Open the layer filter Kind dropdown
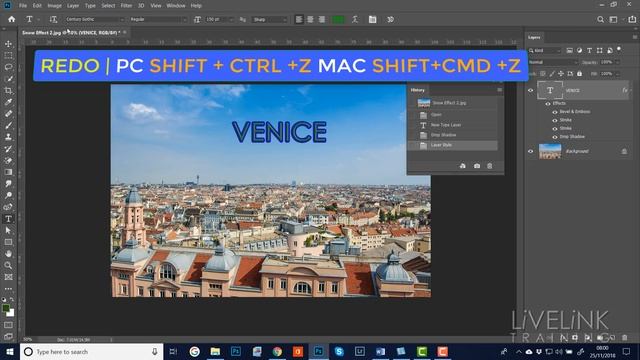The image size is (640, 360). click(545, 50)
